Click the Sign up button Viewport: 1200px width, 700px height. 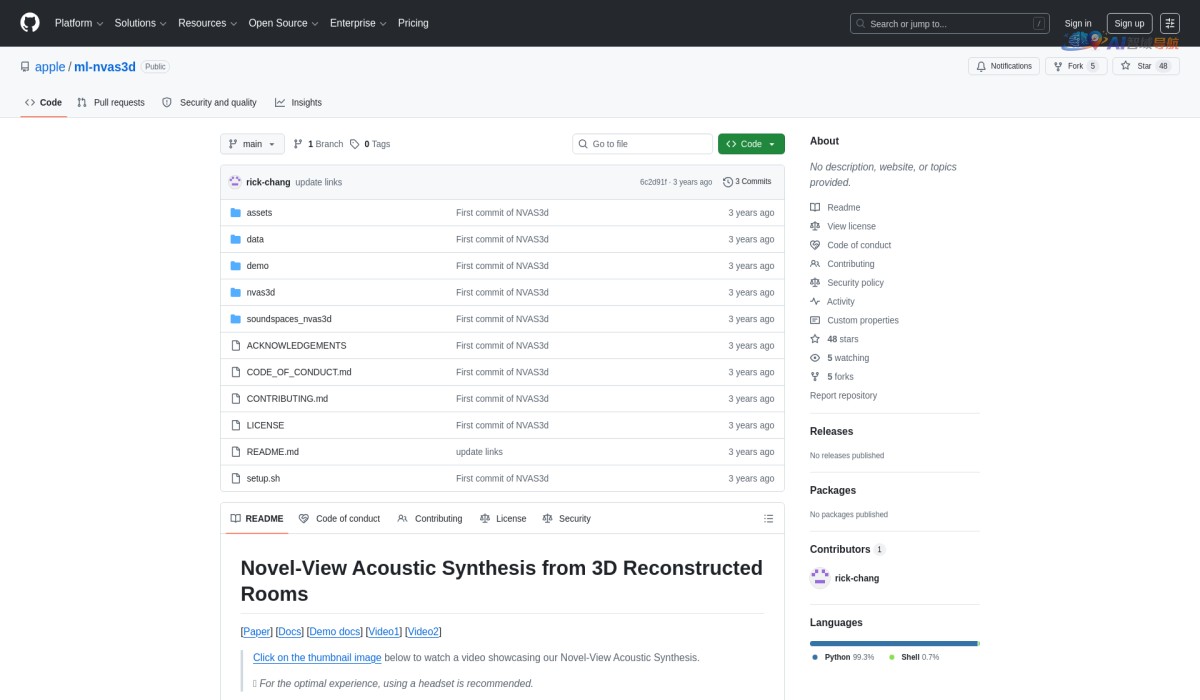[1129, 23]
